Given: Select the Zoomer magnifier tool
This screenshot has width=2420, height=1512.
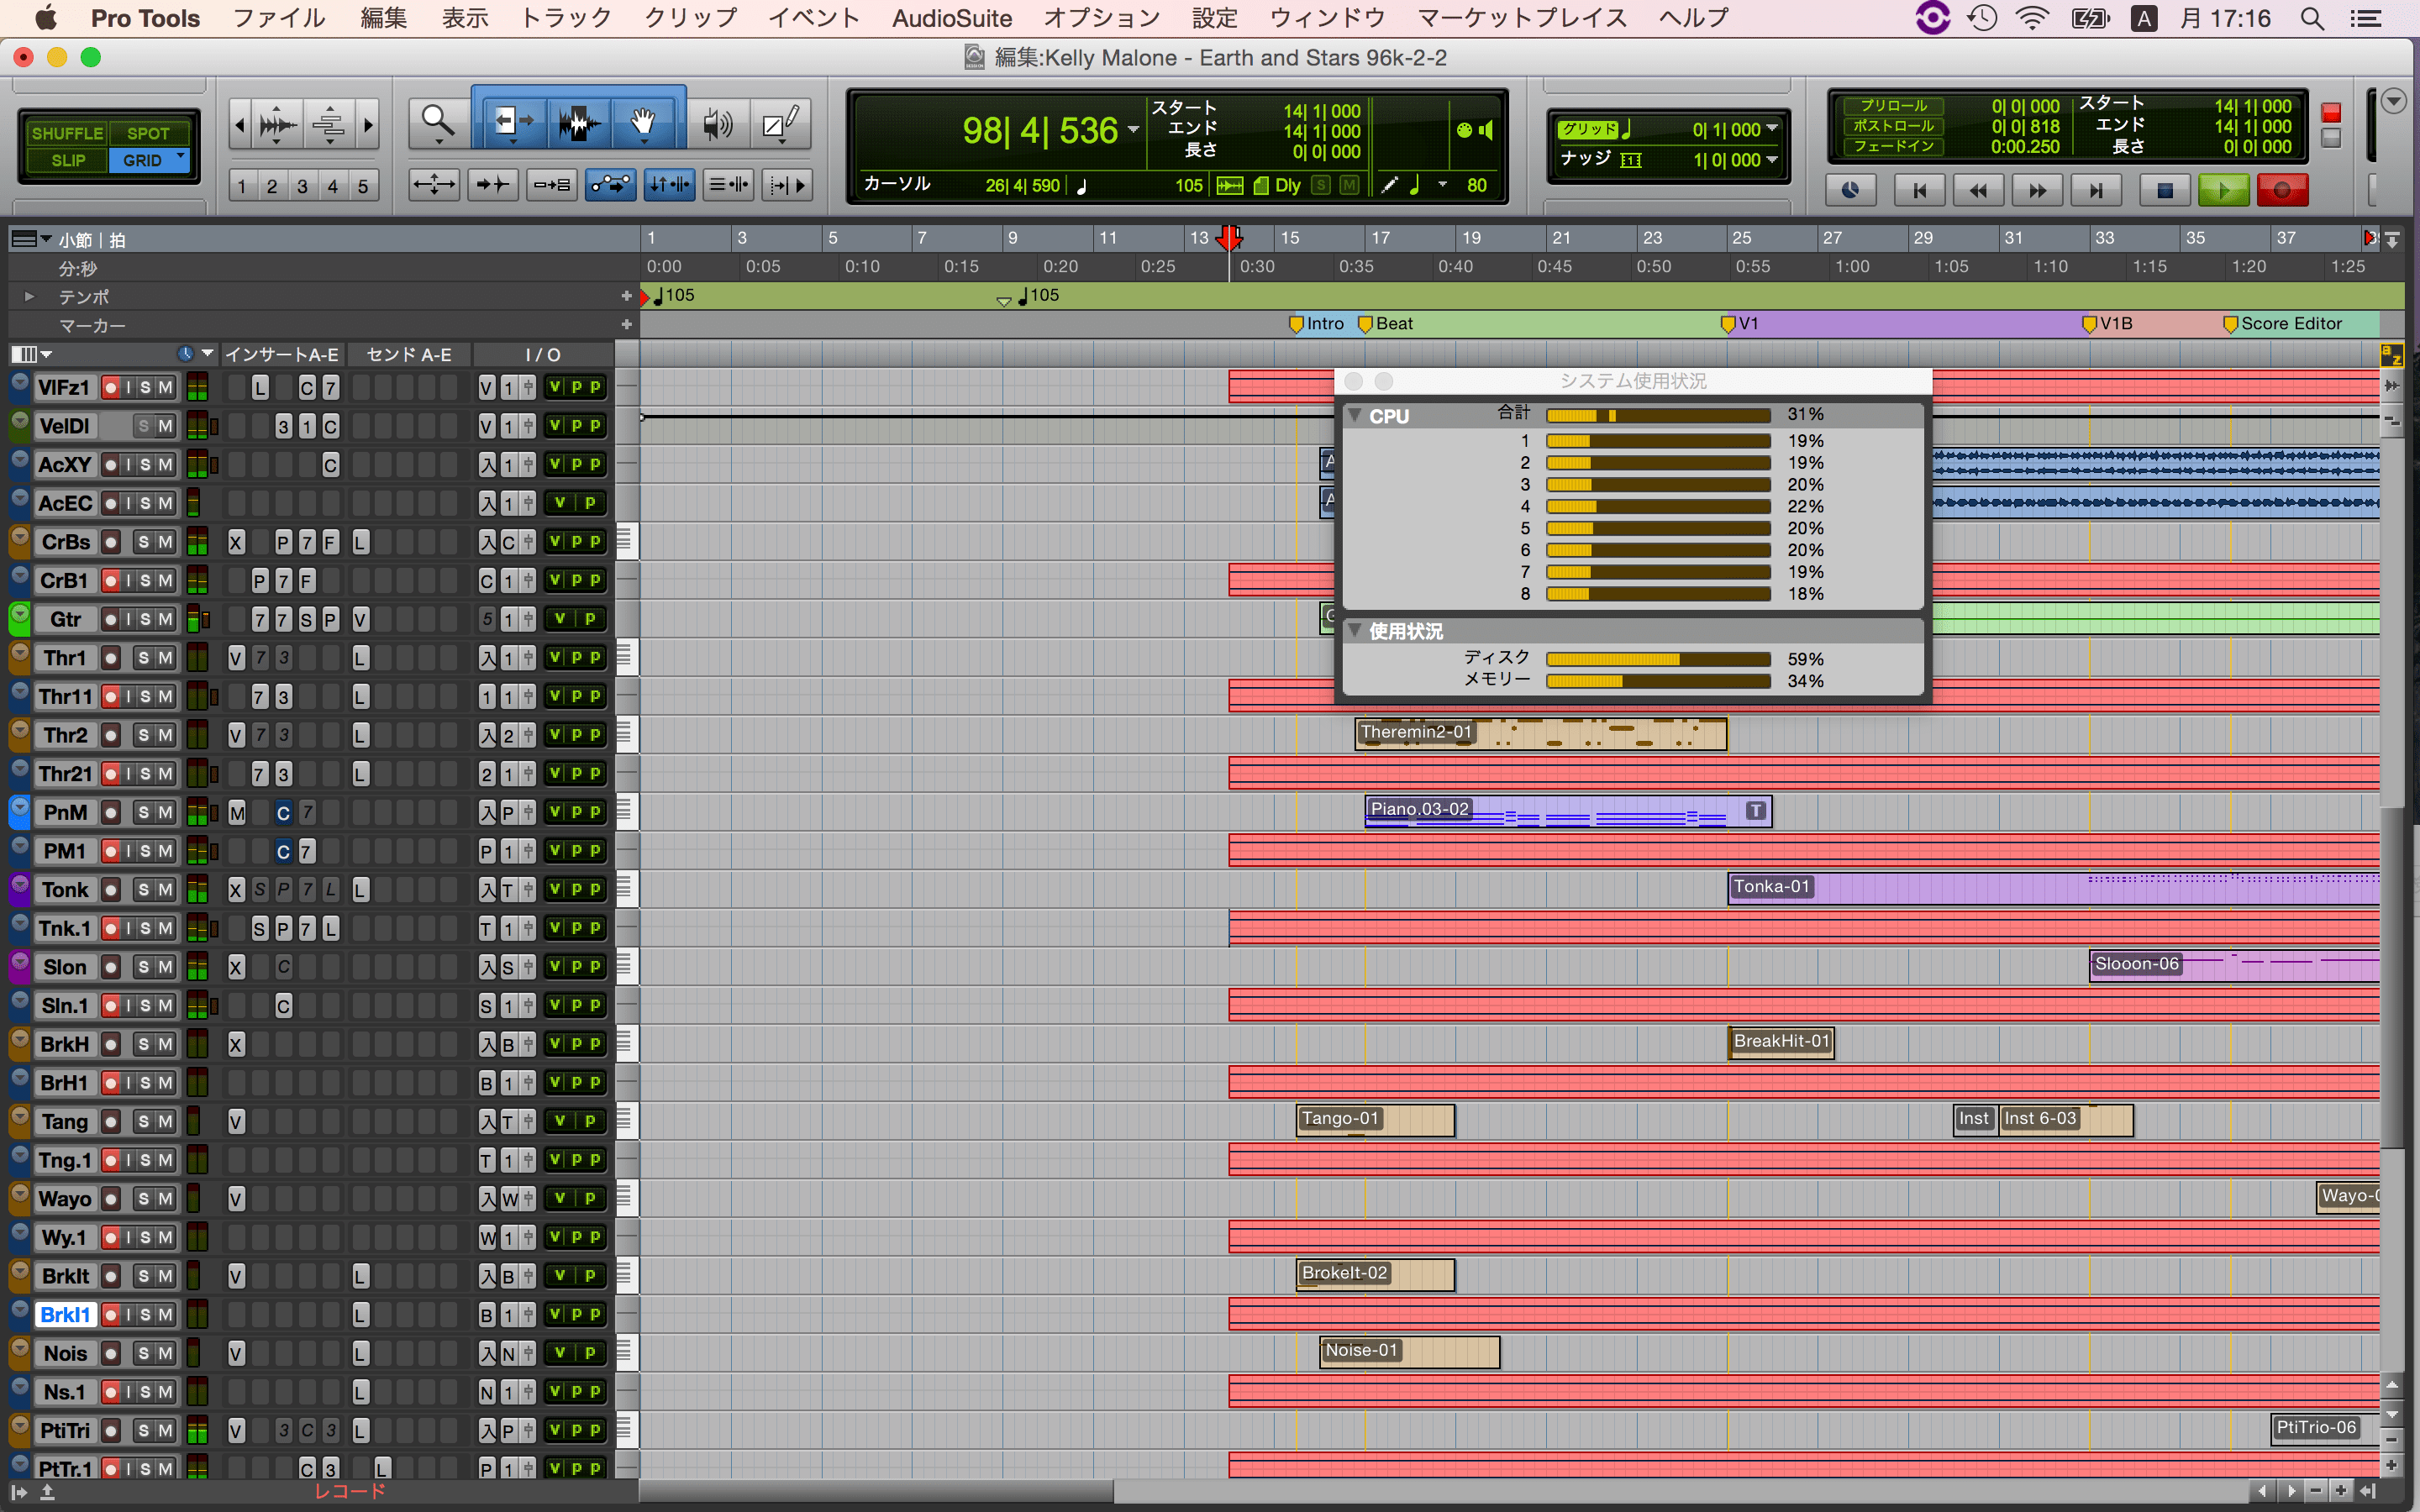Looking at the screenshot, I should pyautogui.click(x=437, y=122).
